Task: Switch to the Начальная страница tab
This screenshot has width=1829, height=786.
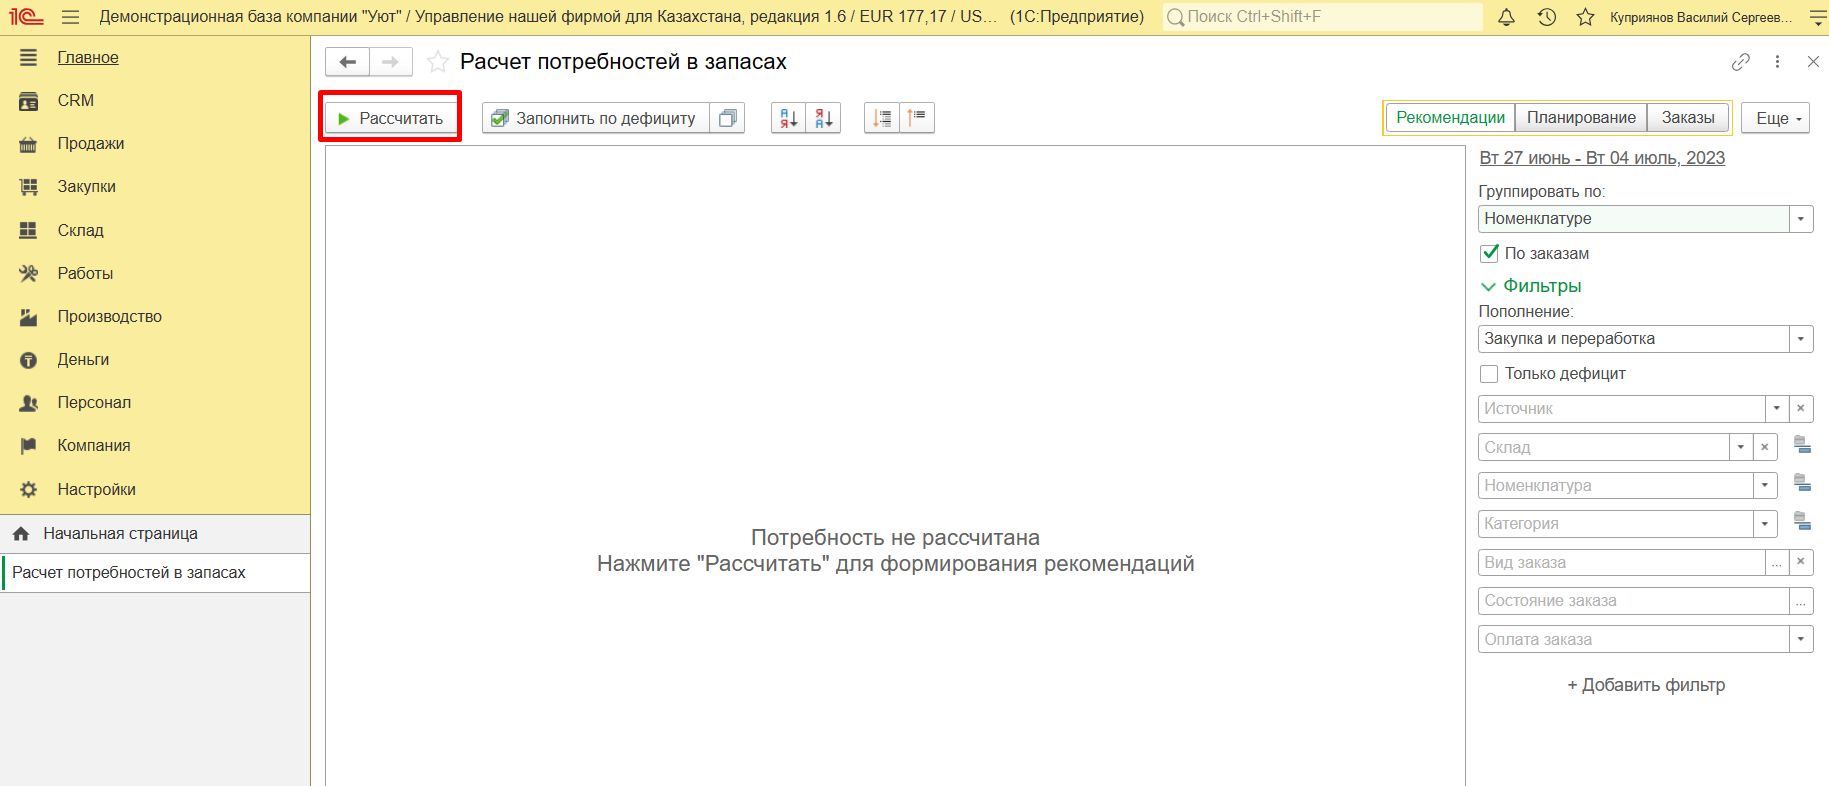Action: [120, 534]
